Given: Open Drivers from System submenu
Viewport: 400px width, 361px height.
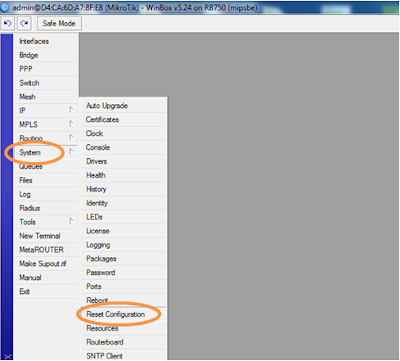Looking at the screenshot, I should click(x=123, y=161).
